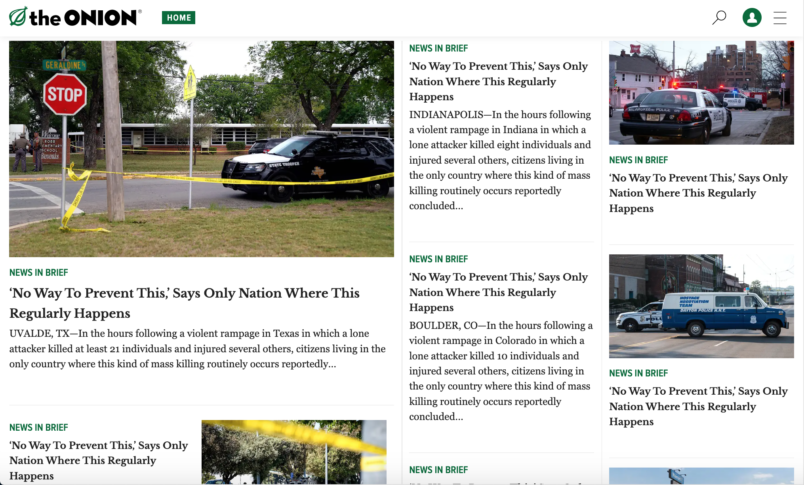Click the green HOME button
Screen dimensions: 804x485
click(x=178, y=18)
